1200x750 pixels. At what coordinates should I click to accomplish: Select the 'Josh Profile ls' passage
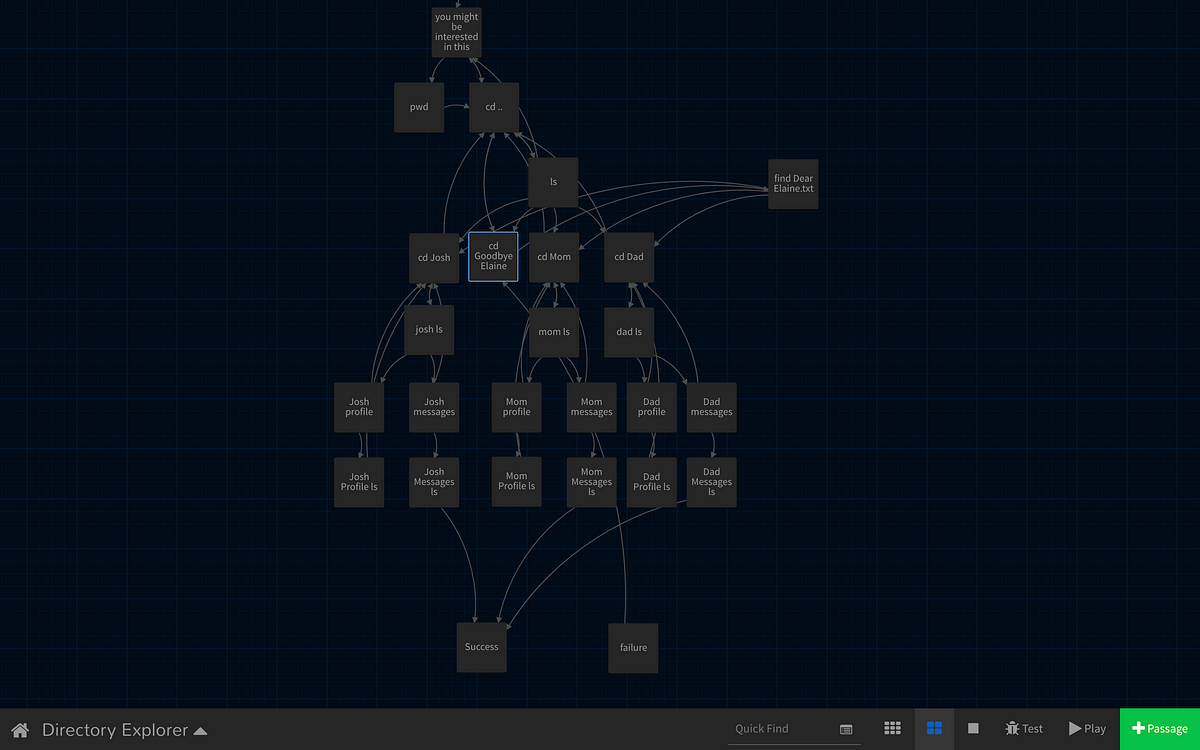coord(359,482)
